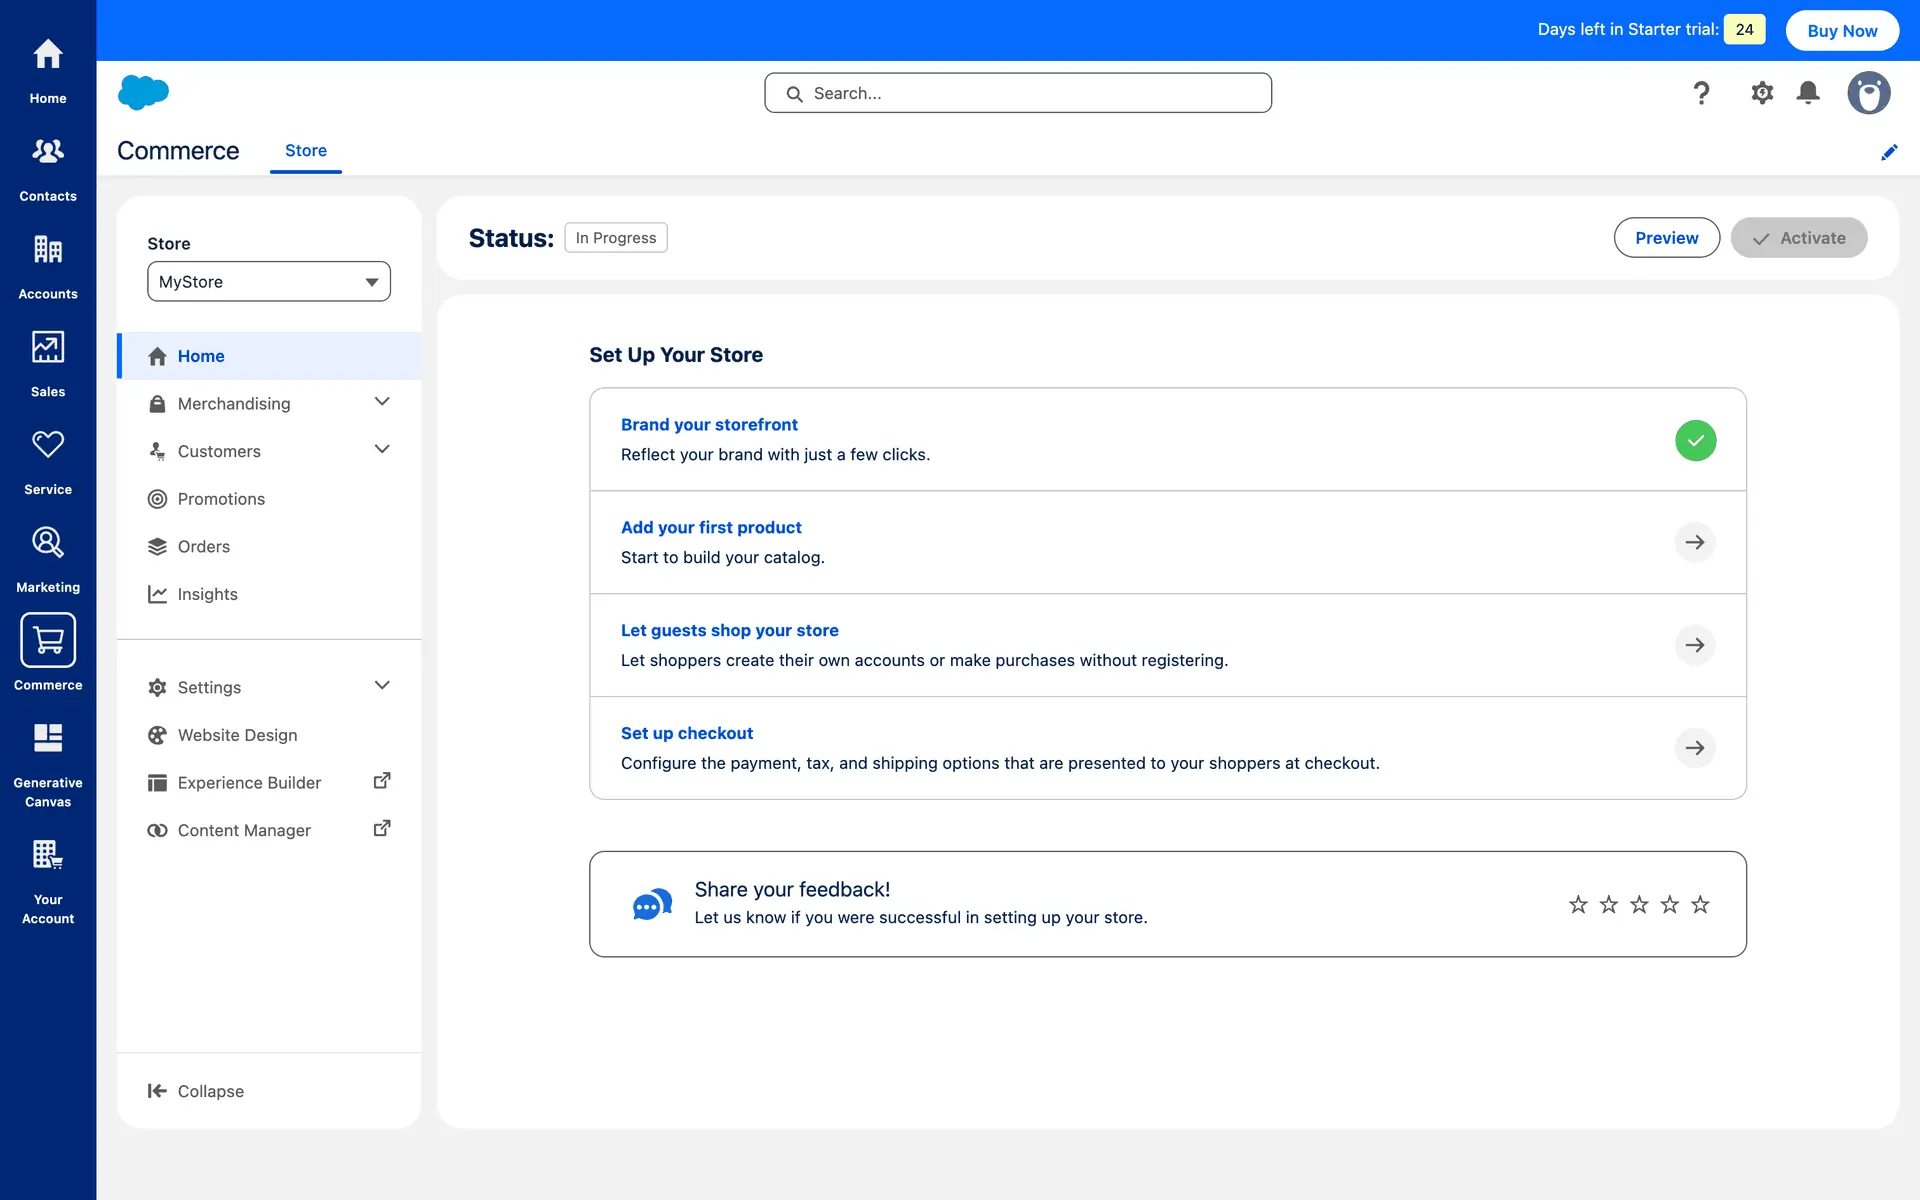
Task: Open the Add your first product link
Action: tap(711, 527)
